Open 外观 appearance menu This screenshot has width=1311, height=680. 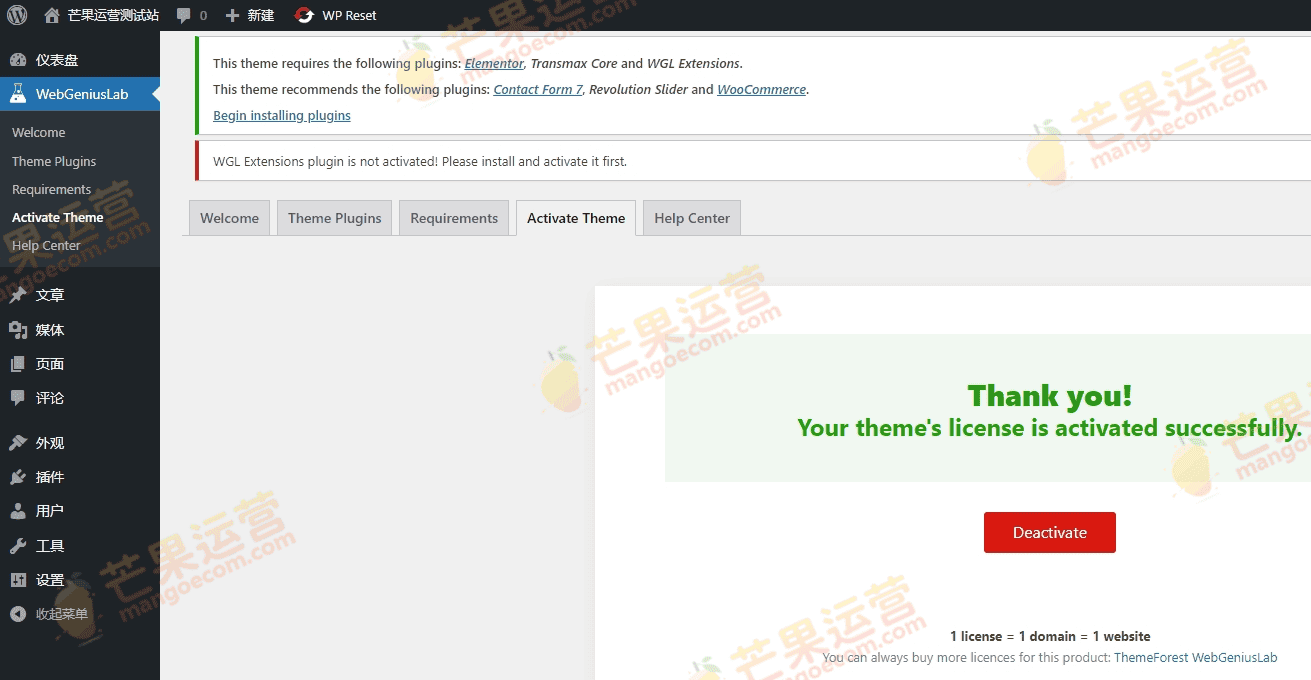pyautogui.click(x=50, y=443)
